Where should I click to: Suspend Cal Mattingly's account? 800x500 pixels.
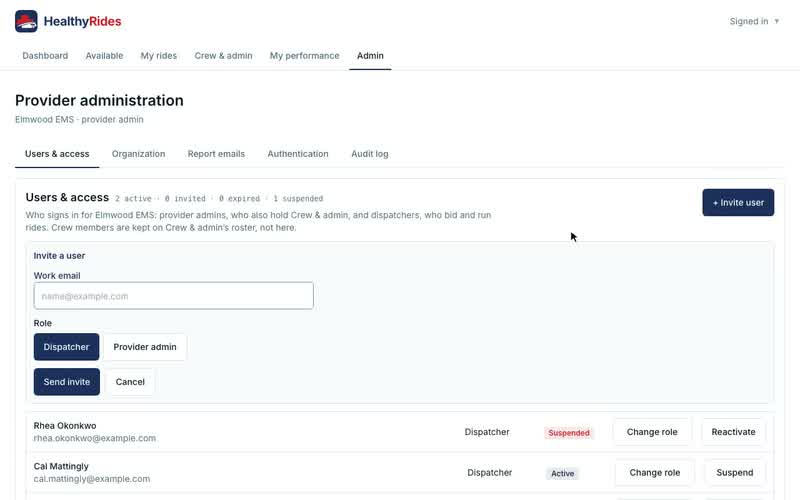point(735,473)
